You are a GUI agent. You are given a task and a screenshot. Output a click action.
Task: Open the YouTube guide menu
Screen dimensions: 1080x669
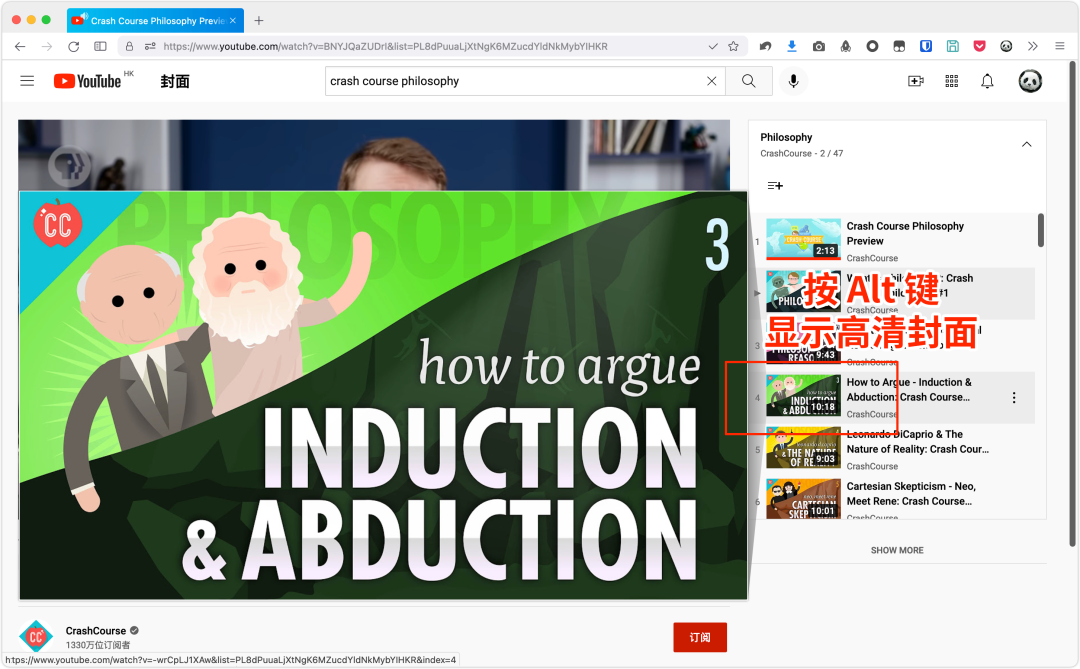[x=27, y=81]
